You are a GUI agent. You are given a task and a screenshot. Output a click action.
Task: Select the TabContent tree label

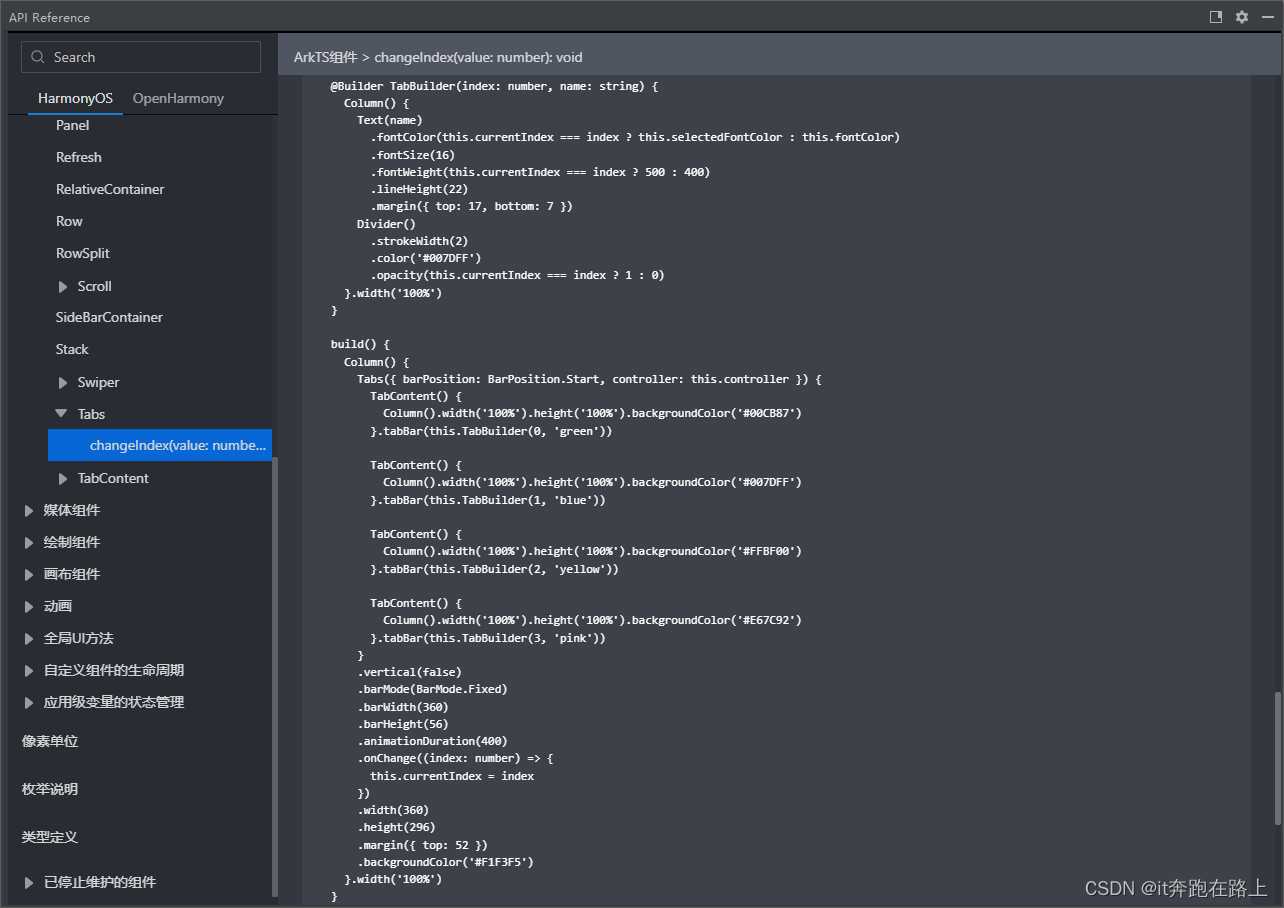(113, 478)
